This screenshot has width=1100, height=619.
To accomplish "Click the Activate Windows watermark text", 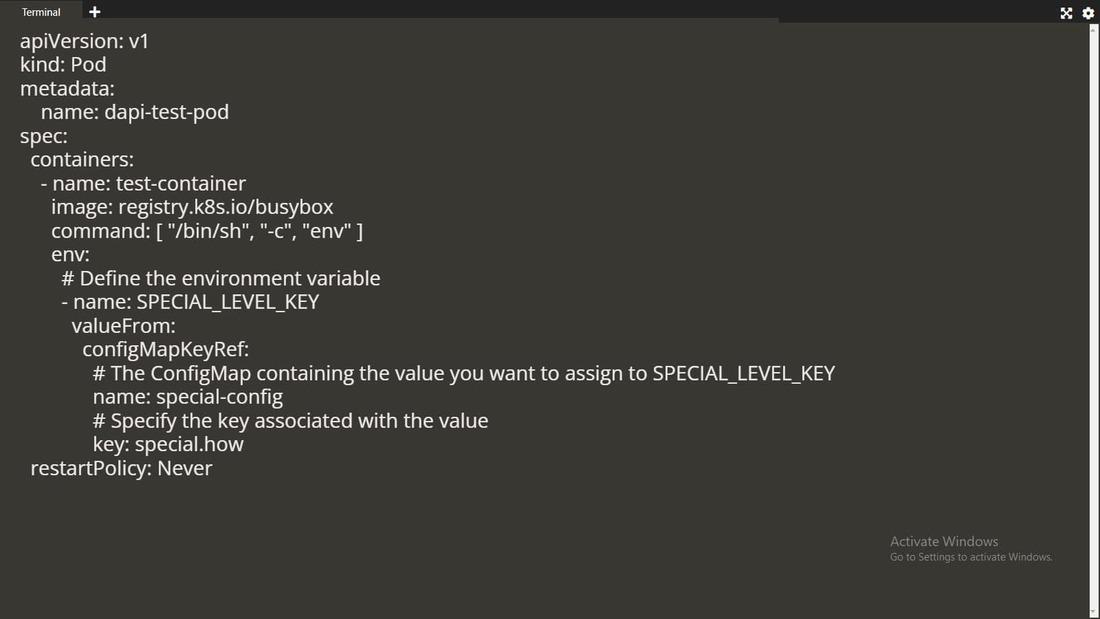I will tap(944, 541).
